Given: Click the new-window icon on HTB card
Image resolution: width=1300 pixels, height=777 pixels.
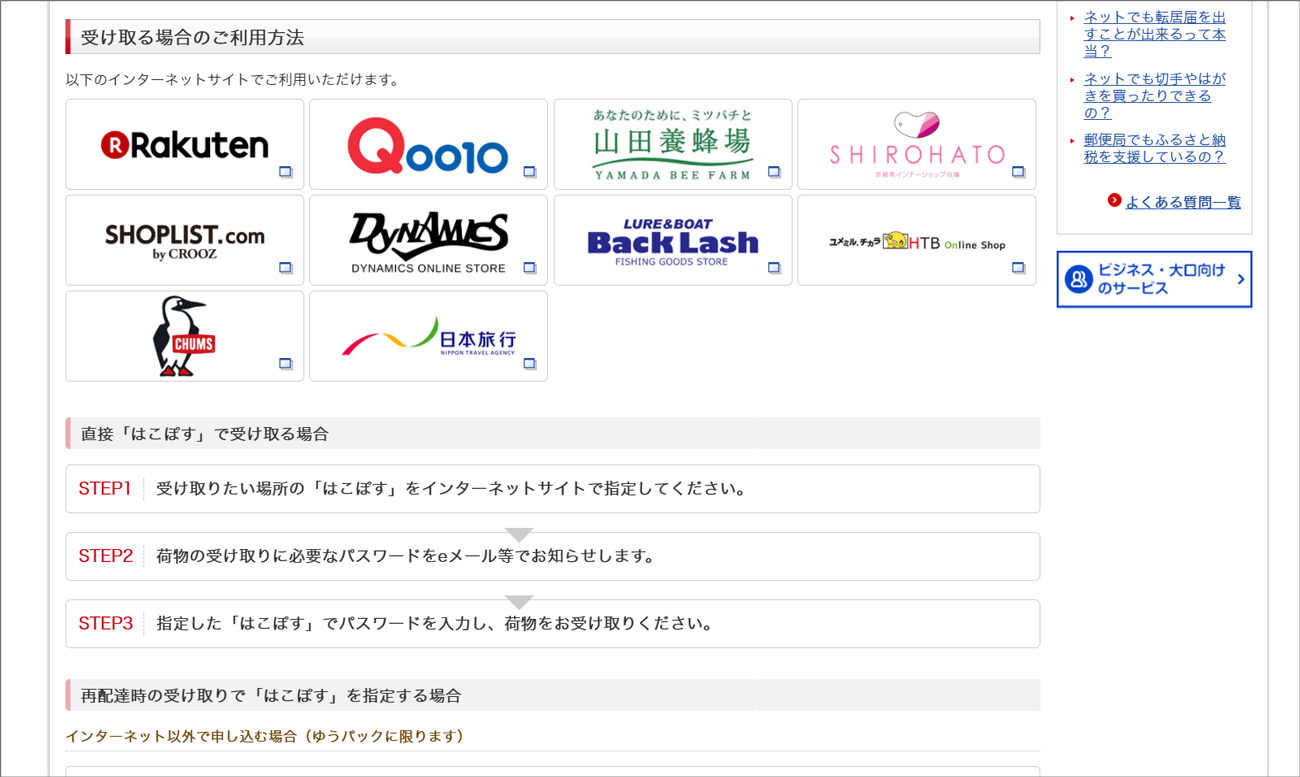Looking at the screenshot, I should click(x=1018, y=268).
